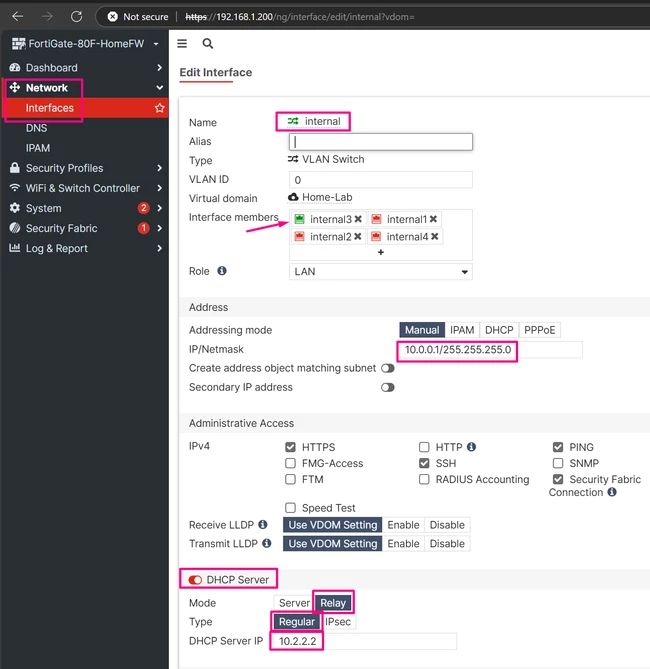650x669 pixels.
Task: Toggle the hamburger menu icon
Action: click(182, 44)
